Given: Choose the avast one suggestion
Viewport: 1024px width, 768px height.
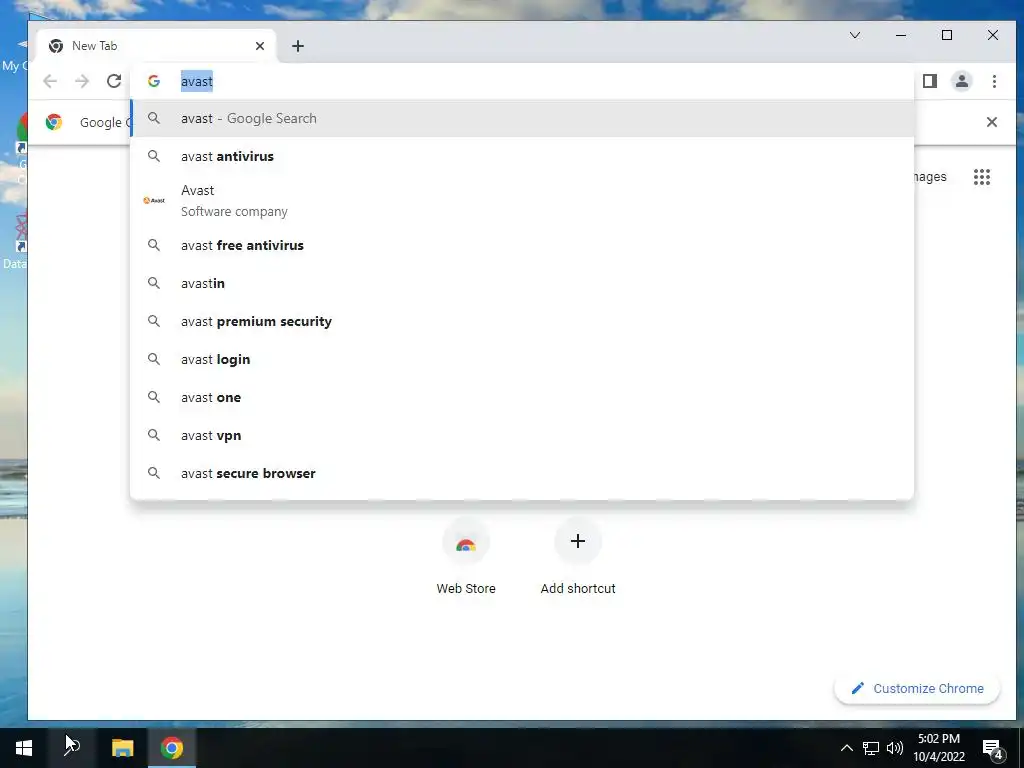Looking at the screenshot, I should 522,397.
